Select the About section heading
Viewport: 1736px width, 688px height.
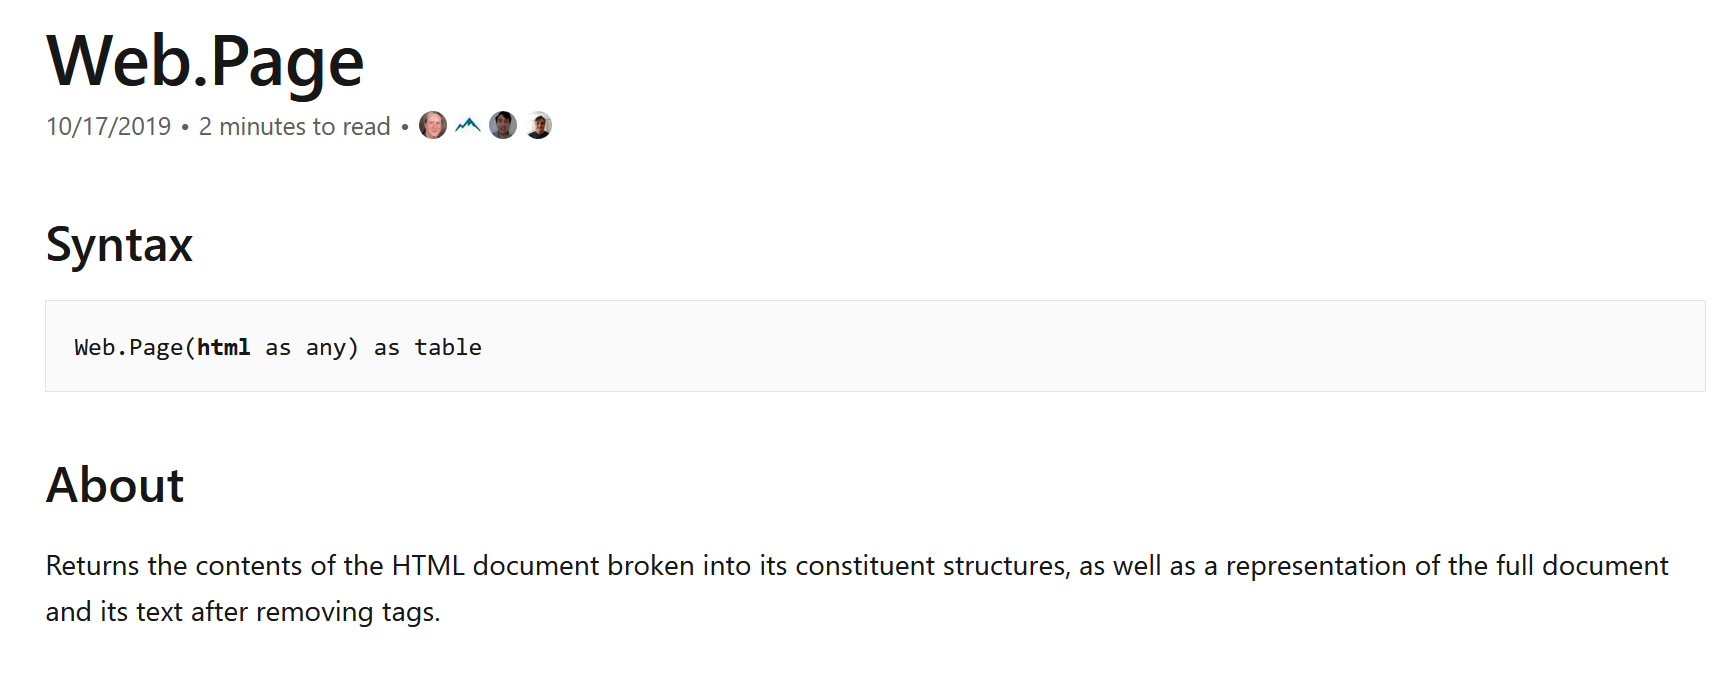115,485
